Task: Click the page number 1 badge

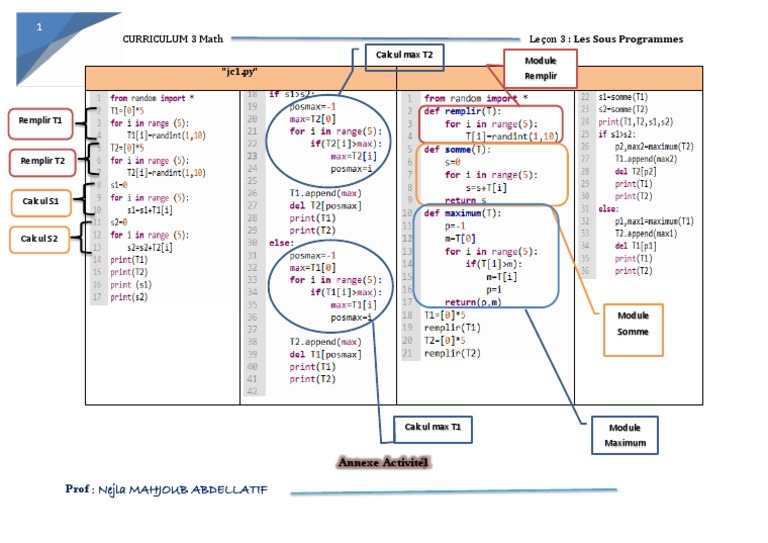Action: [x=39, y=27]
